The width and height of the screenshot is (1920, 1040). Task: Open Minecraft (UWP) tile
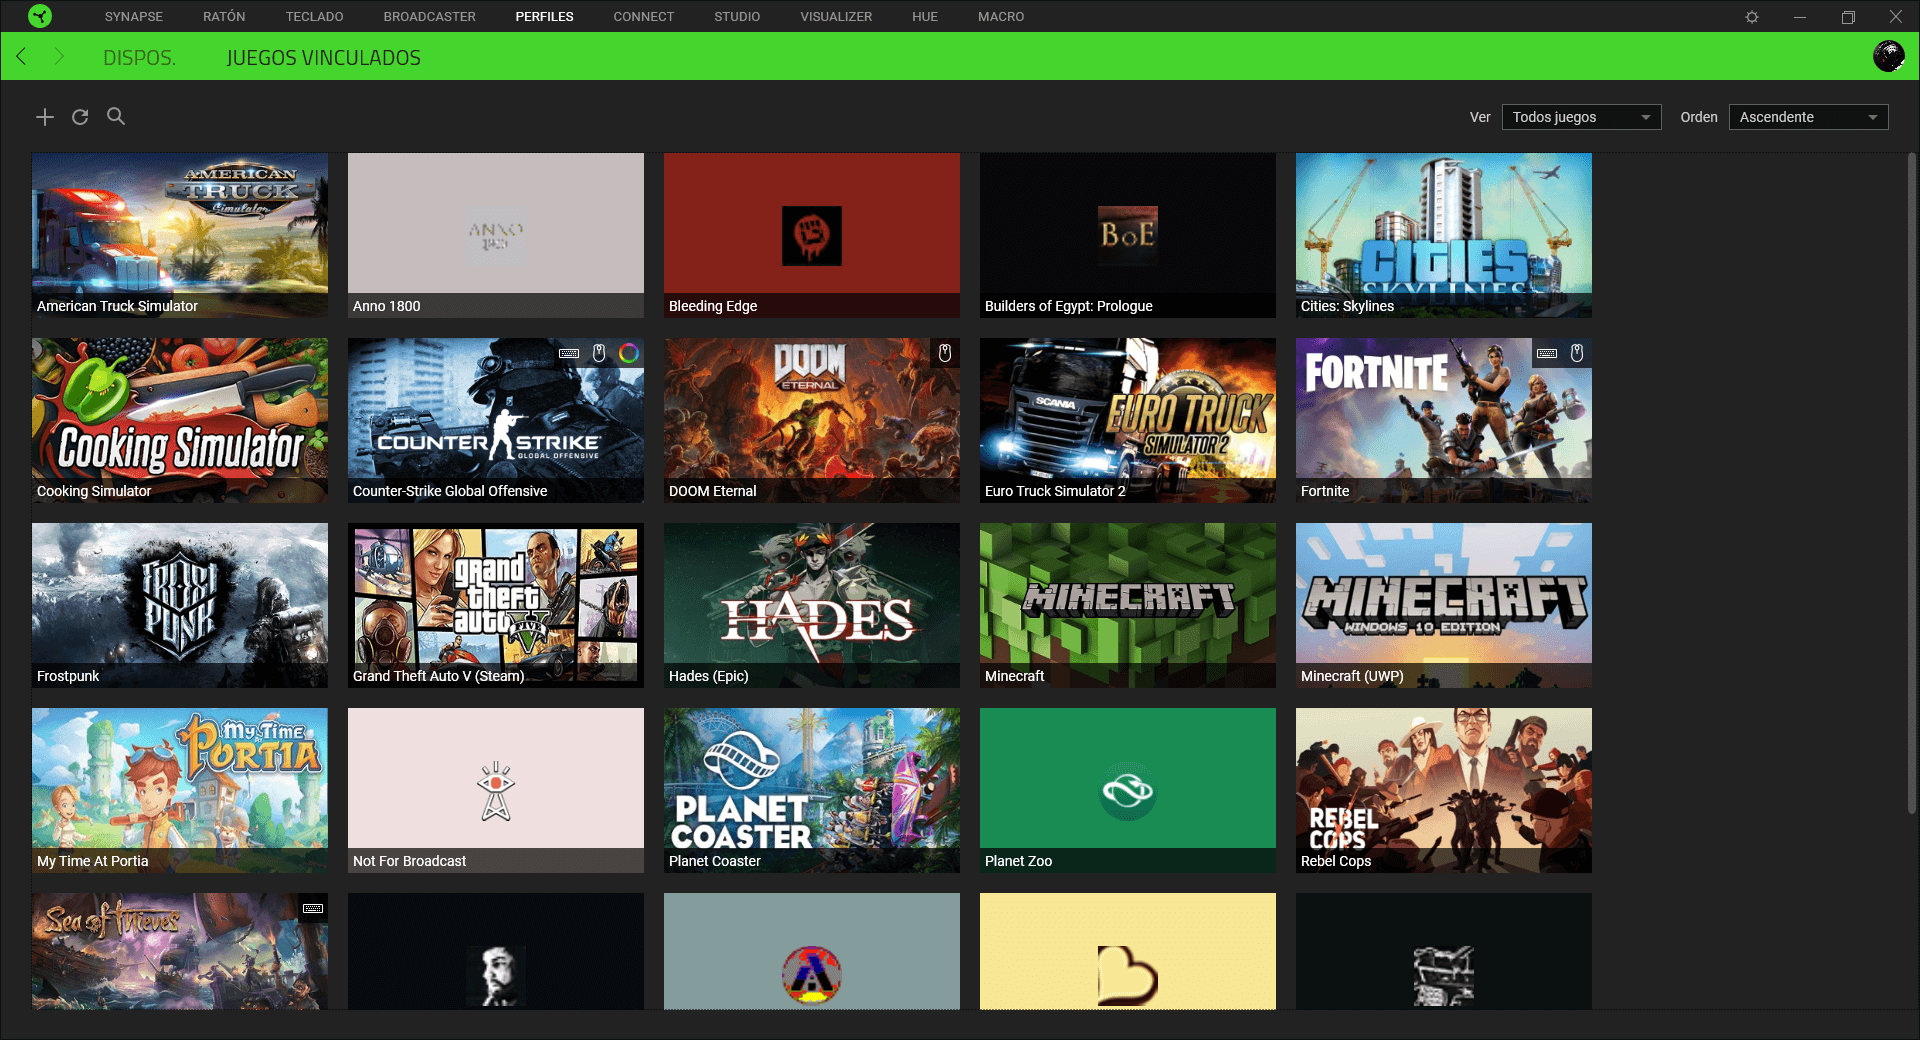(1444, 605)
